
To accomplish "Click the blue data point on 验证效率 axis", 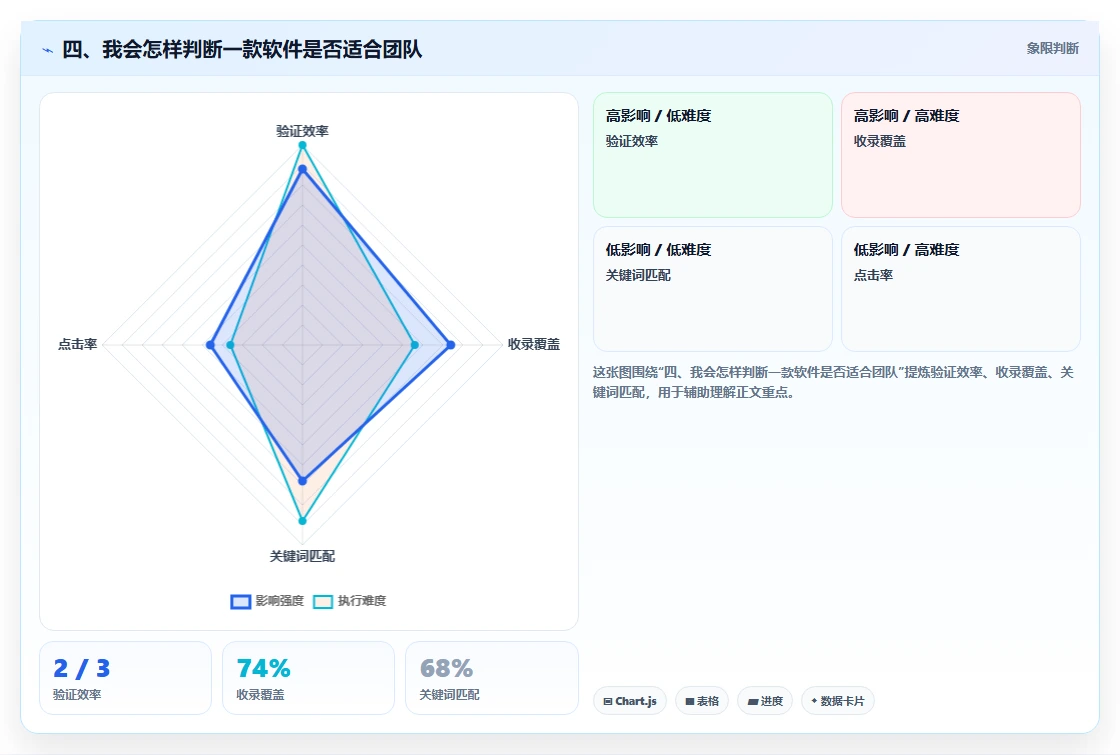I will point(302,169).
